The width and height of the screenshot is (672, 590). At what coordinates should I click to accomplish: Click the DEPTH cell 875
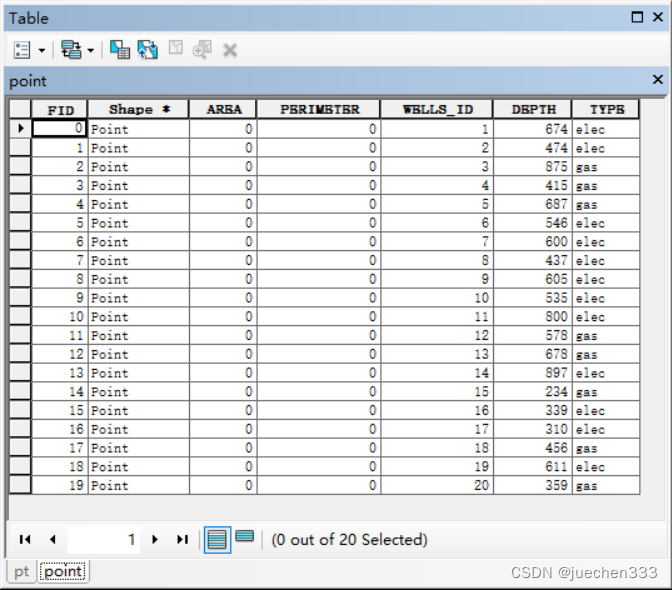point(533,167)
